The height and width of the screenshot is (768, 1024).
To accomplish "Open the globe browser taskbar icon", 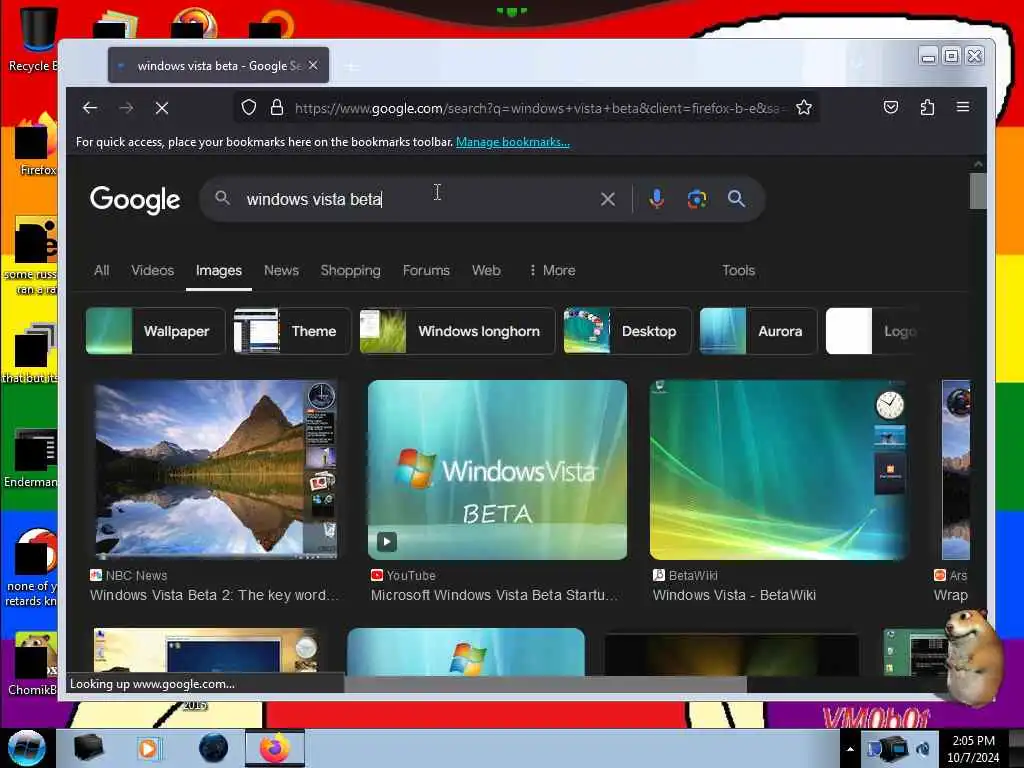I will coord(213,748).
